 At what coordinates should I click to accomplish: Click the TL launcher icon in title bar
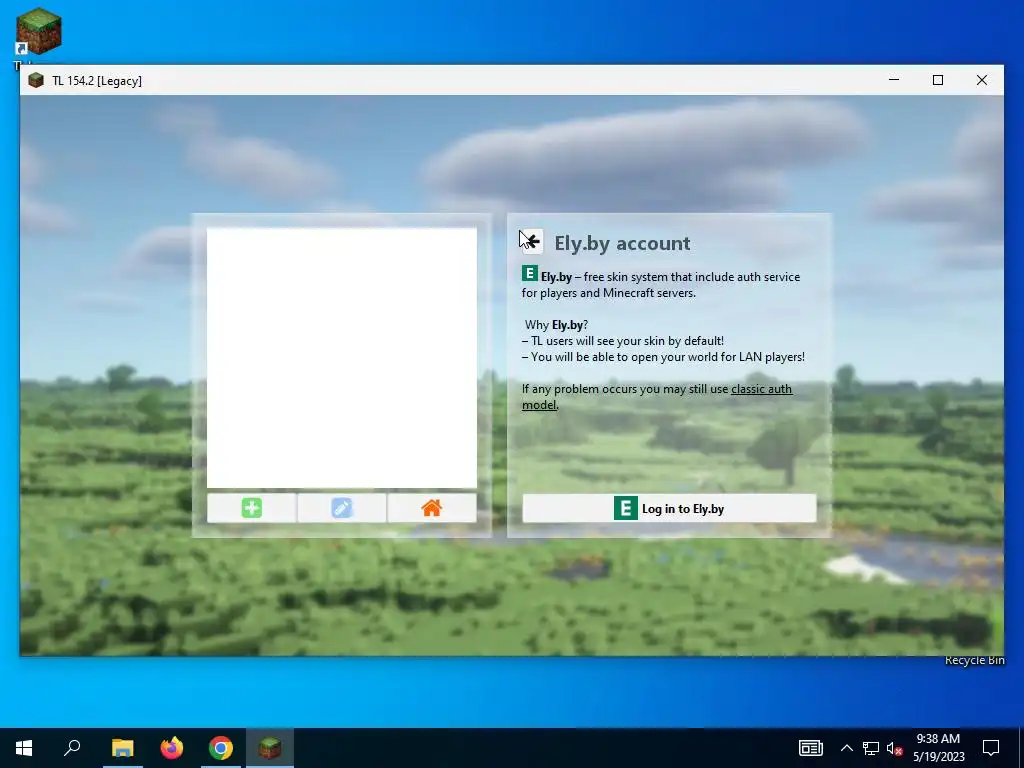pos(36,80)
